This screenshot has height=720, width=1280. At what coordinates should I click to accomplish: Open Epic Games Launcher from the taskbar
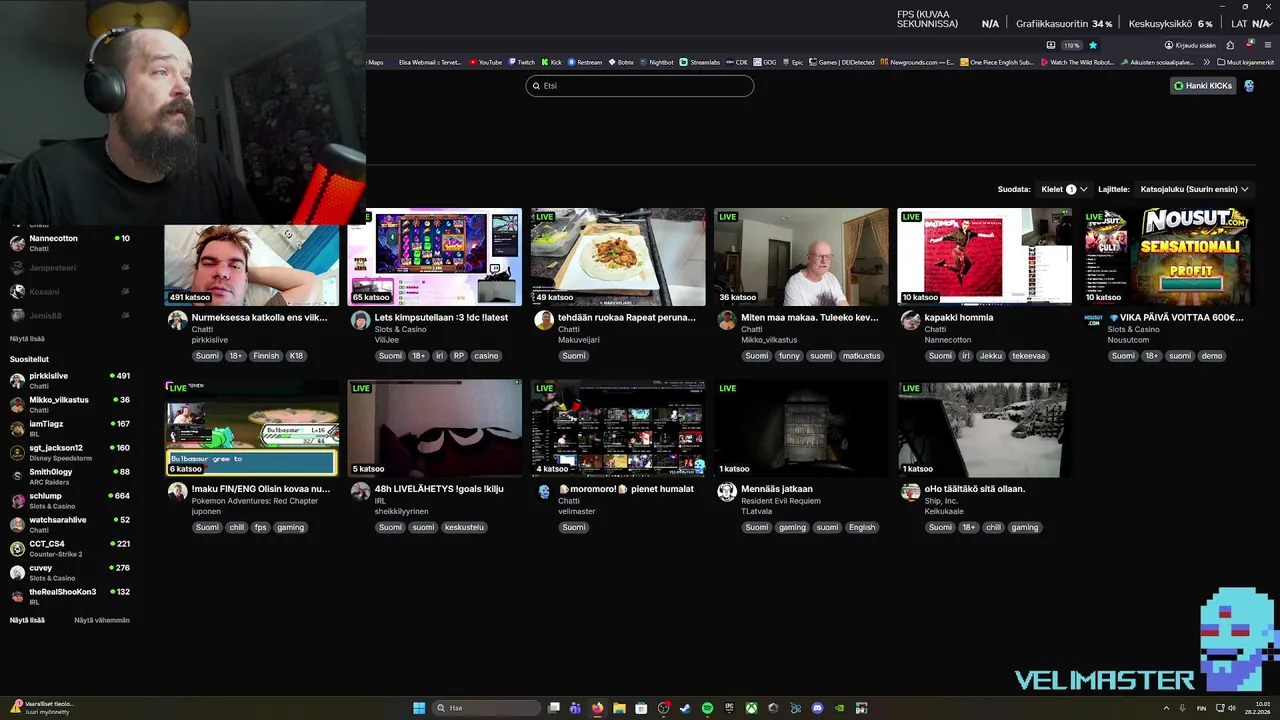click(729, 708)
